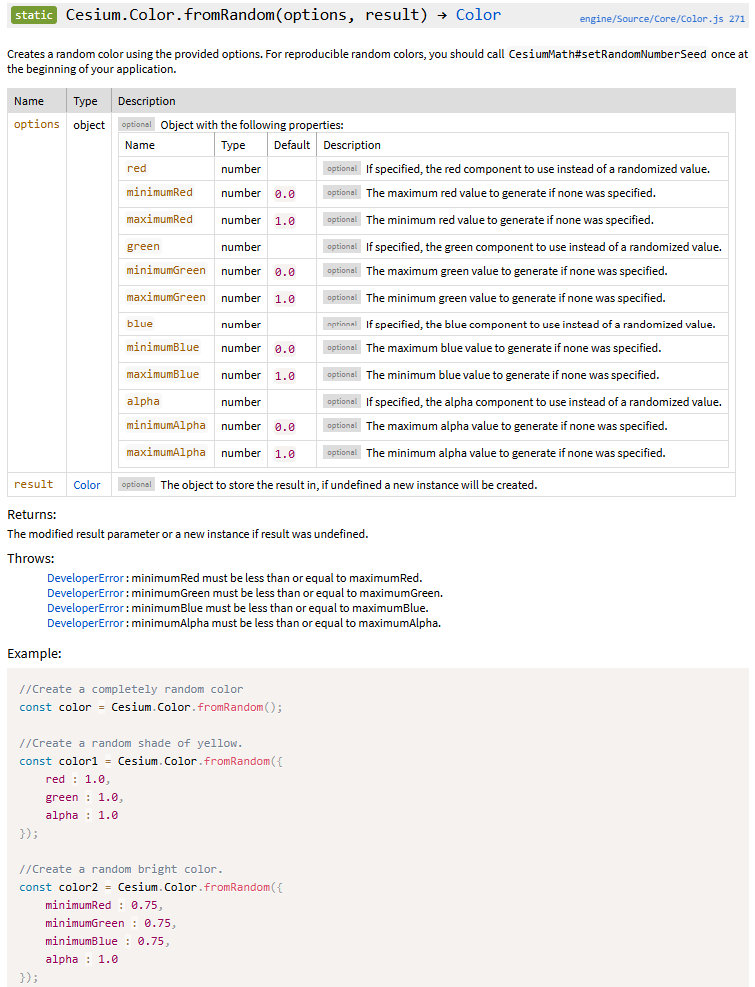
Task: Select the blue property name
Action: [139, 324]
